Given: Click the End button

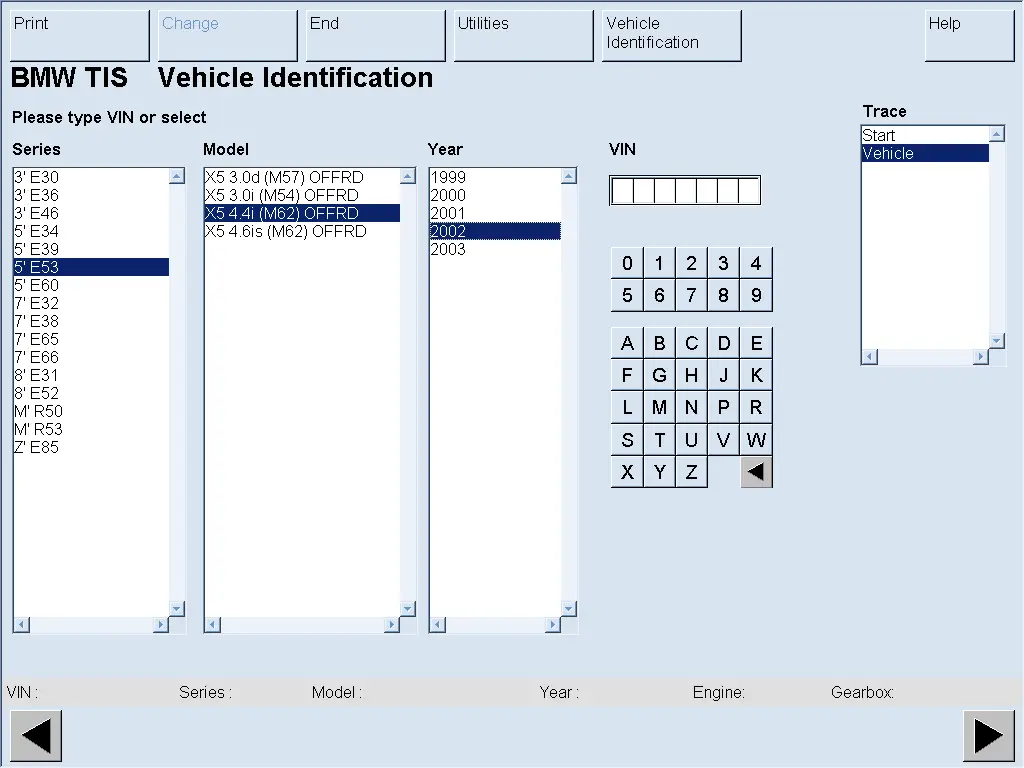Looking at the screenshot, I should click(375, 35).
